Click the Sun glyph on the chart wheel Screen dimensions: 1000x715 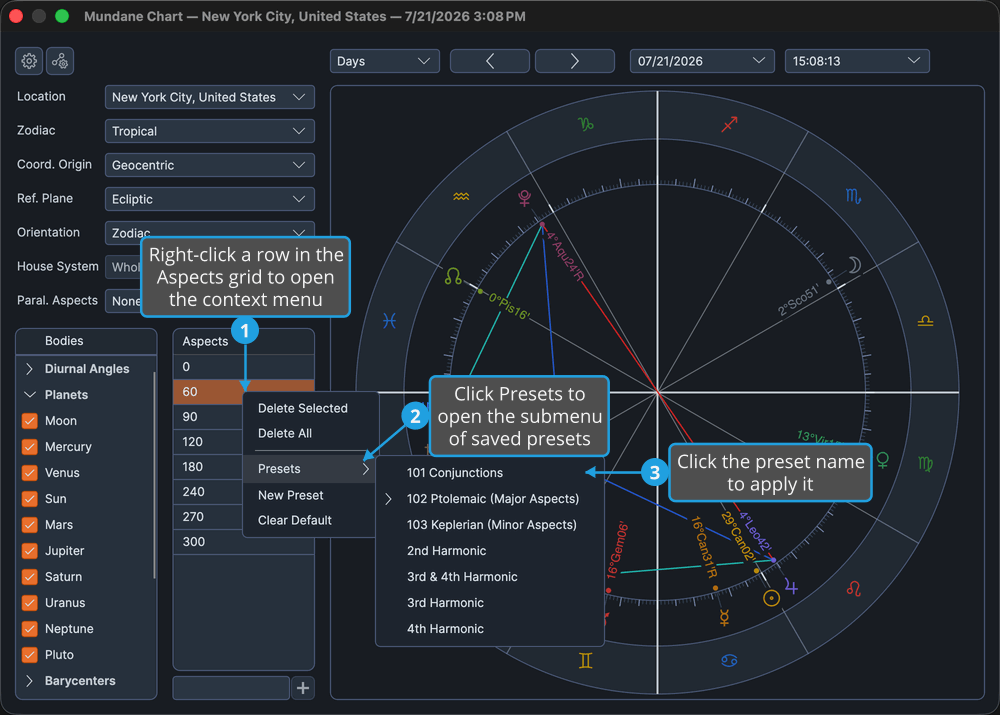(772, 598)
